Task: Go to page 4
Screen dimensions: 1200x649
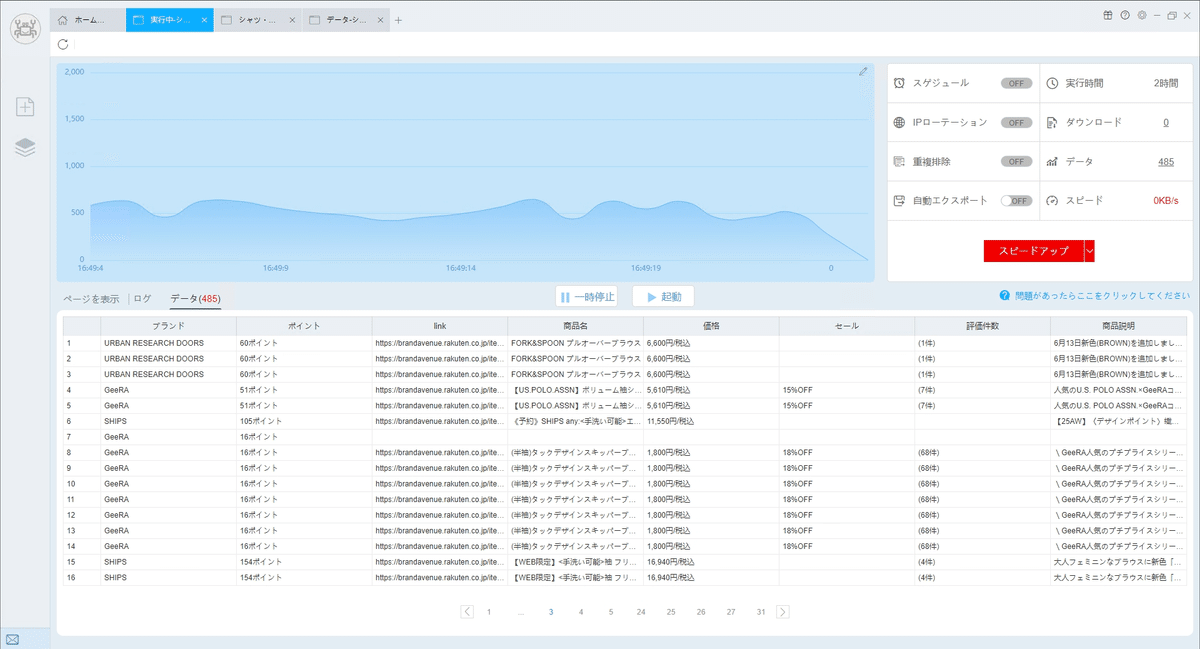Action: pyautogui.click(x=581, y=611)
